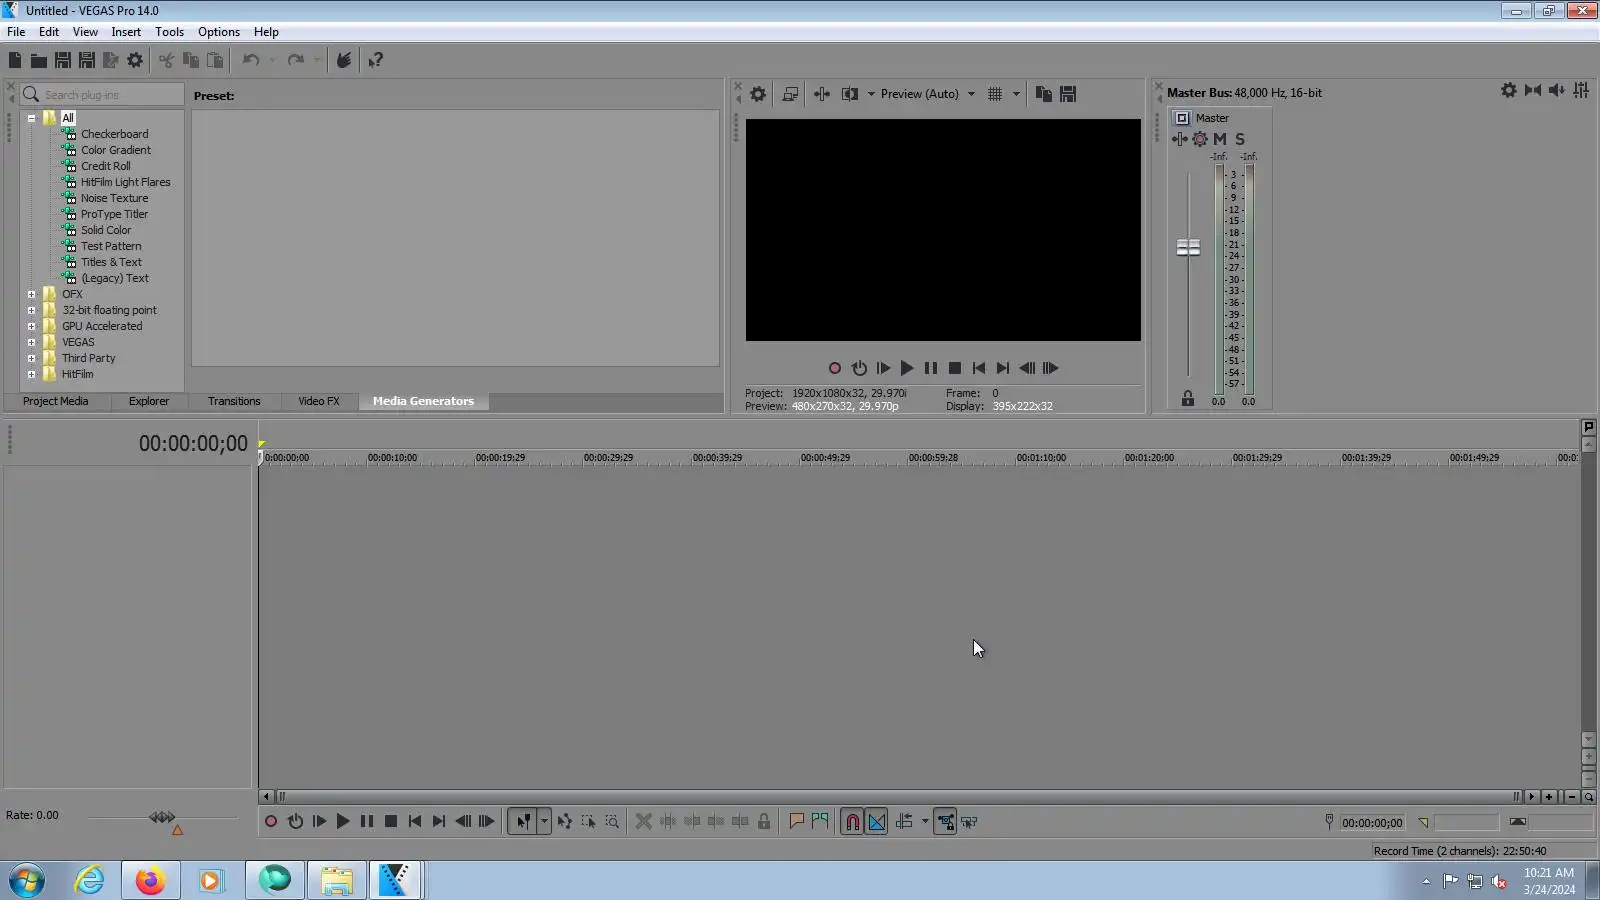
Task: Pause the video preview playback
Action: pyautogui.click(x=931, y=368)
